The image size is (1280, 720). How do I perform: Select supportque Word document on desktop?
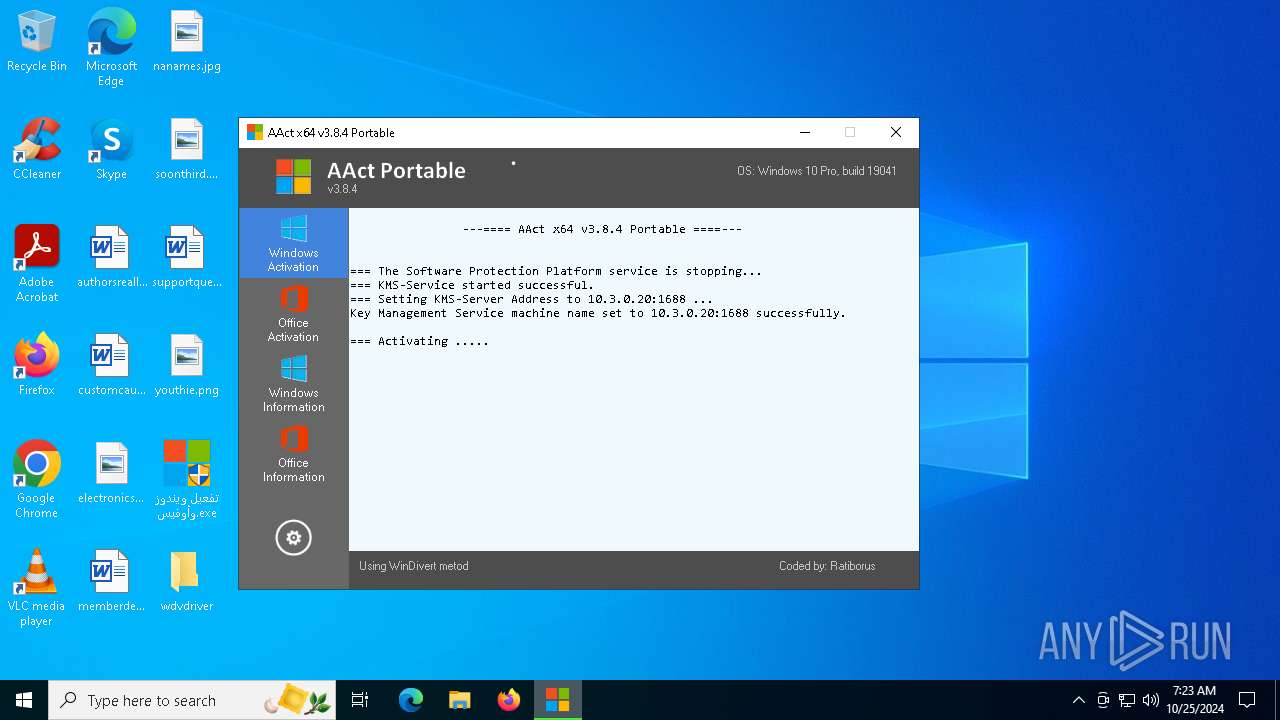[x=187, y=258]
